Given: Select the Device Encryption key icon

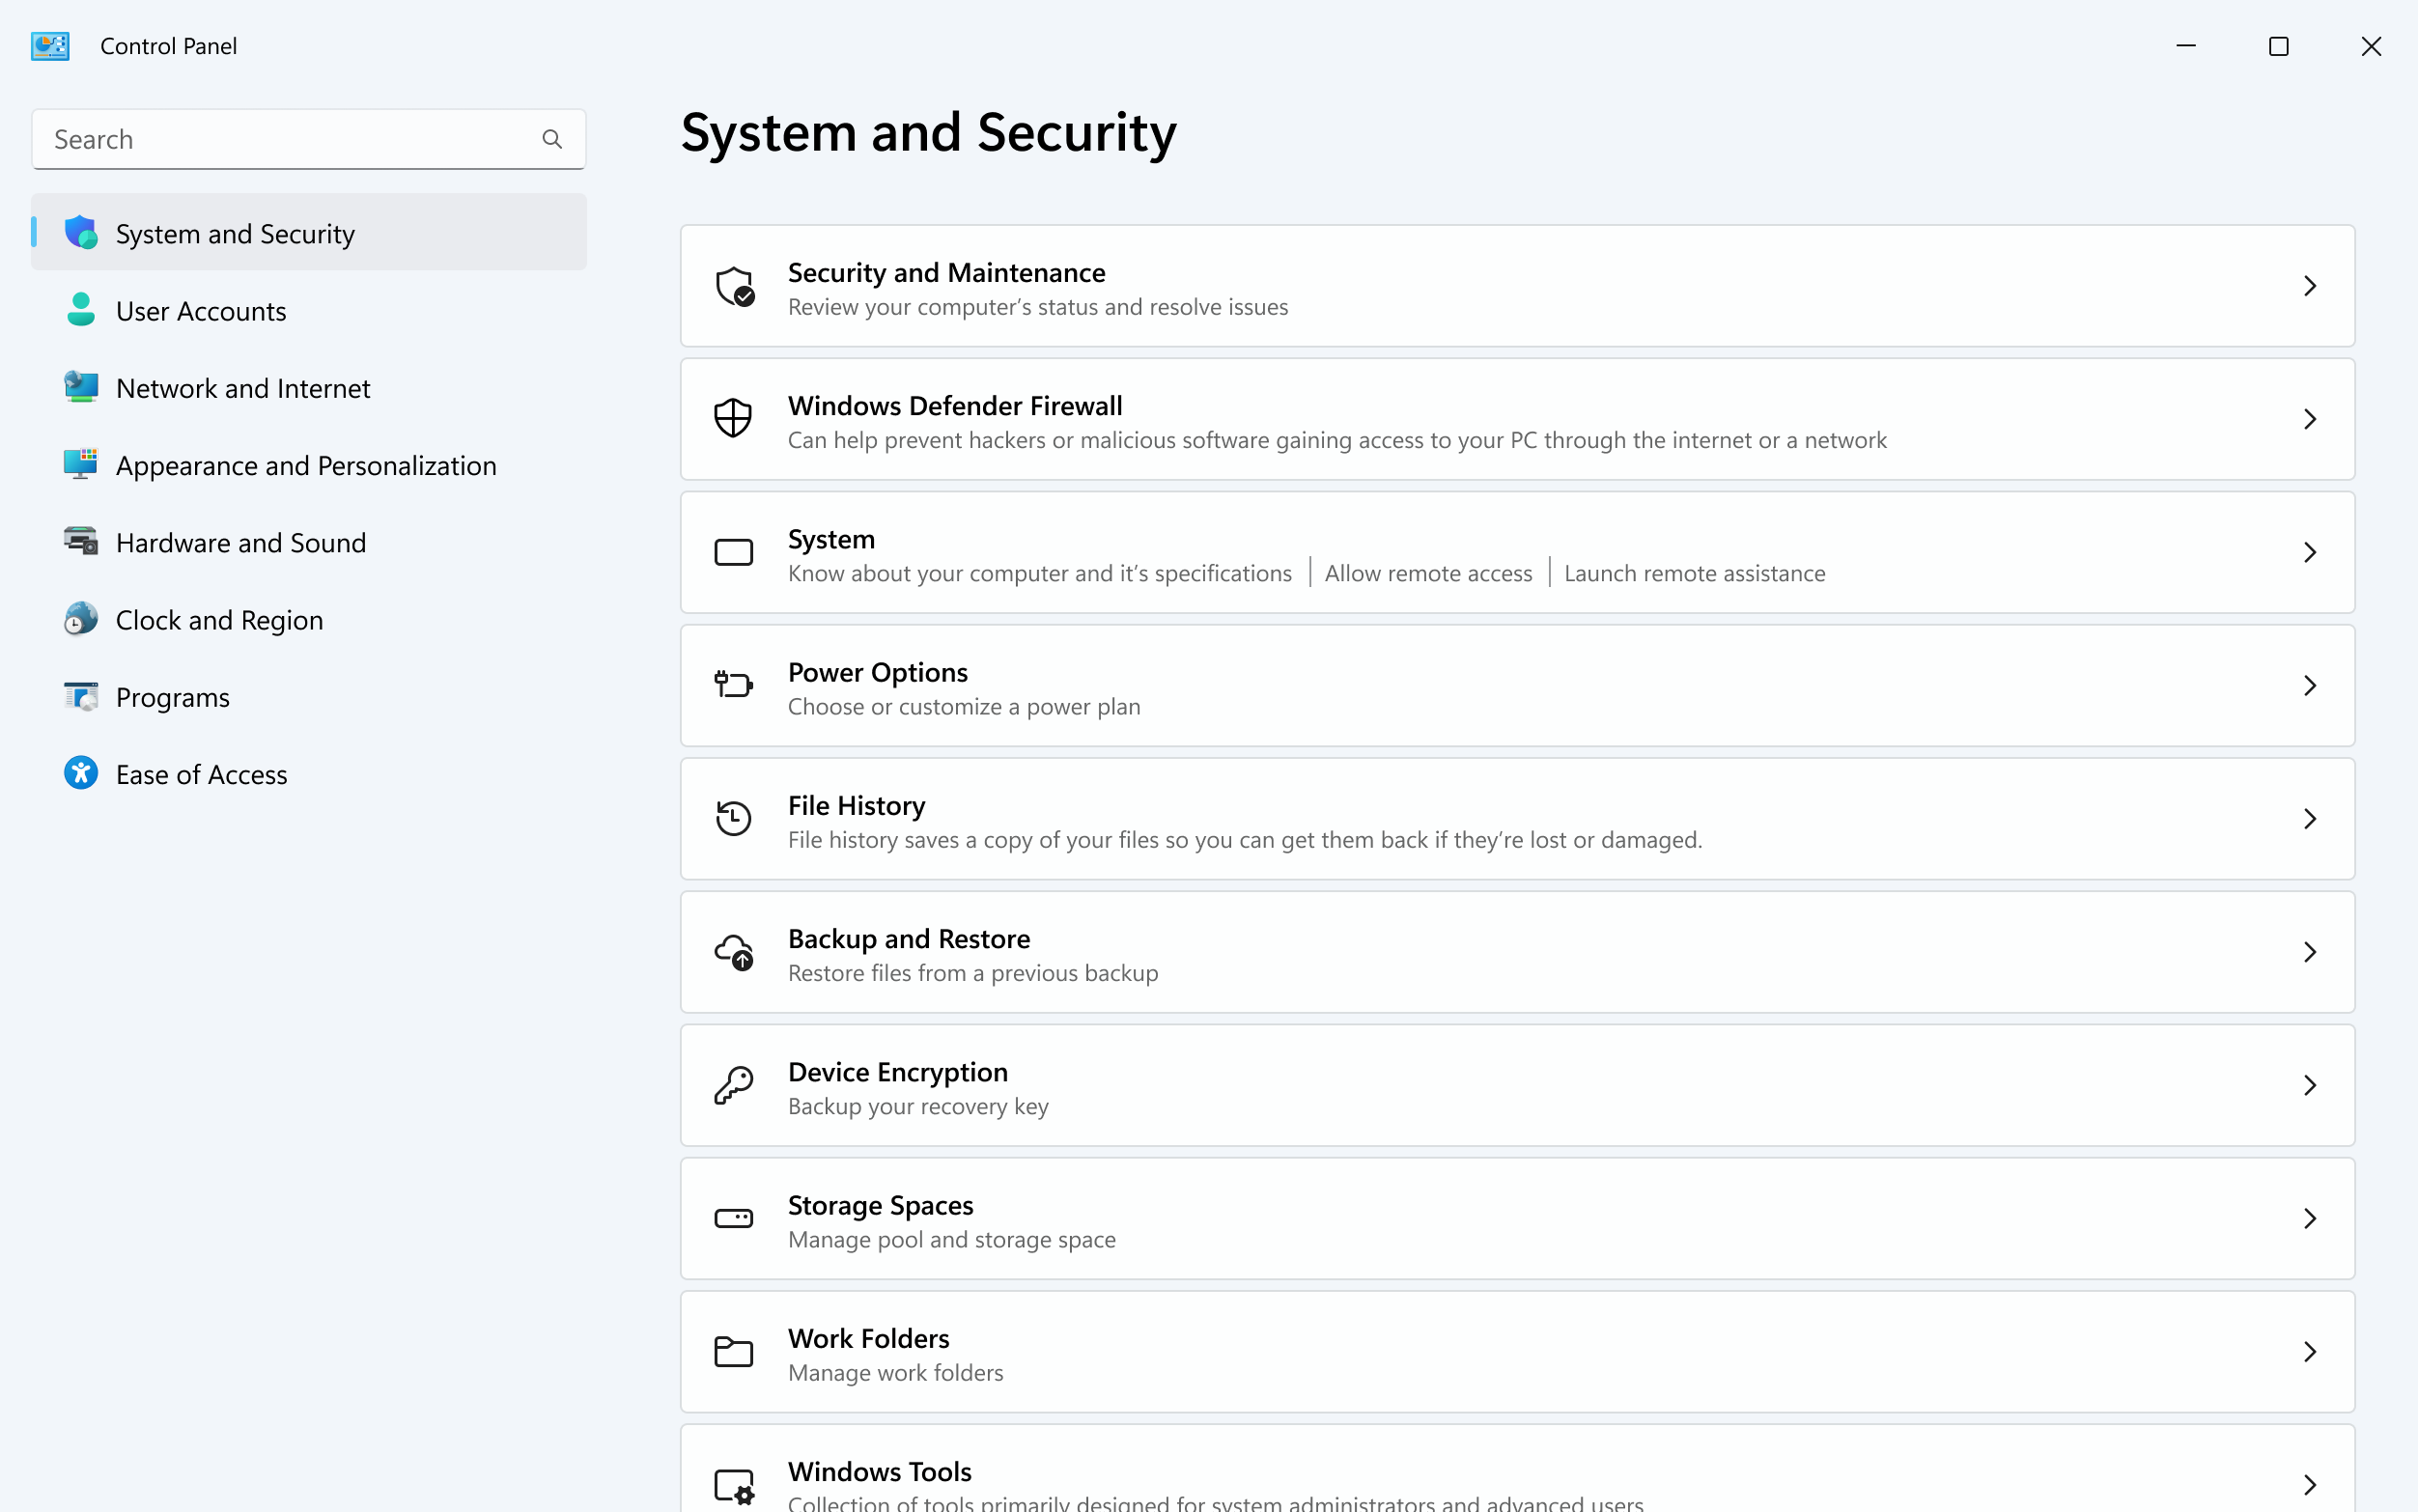Looking at the screenshot, I should pyautogui.click(x=733, y=1085).
